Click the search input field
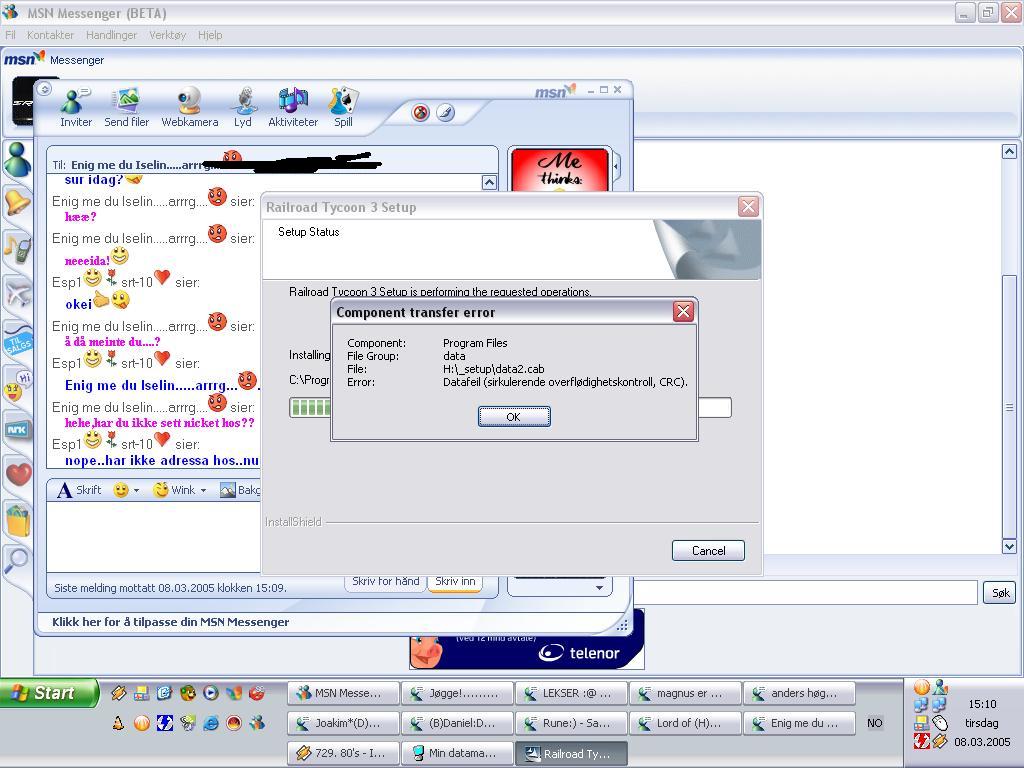 tap(805, 593)
